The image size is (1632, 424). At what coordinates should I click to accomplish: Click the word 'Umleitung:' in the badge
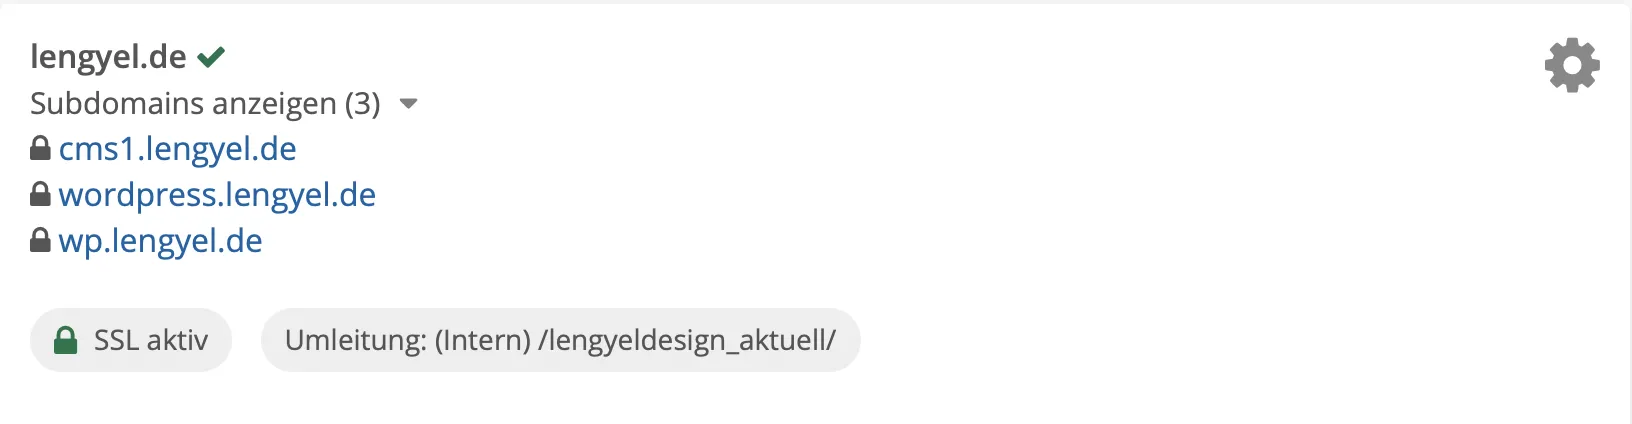[356, 340]
